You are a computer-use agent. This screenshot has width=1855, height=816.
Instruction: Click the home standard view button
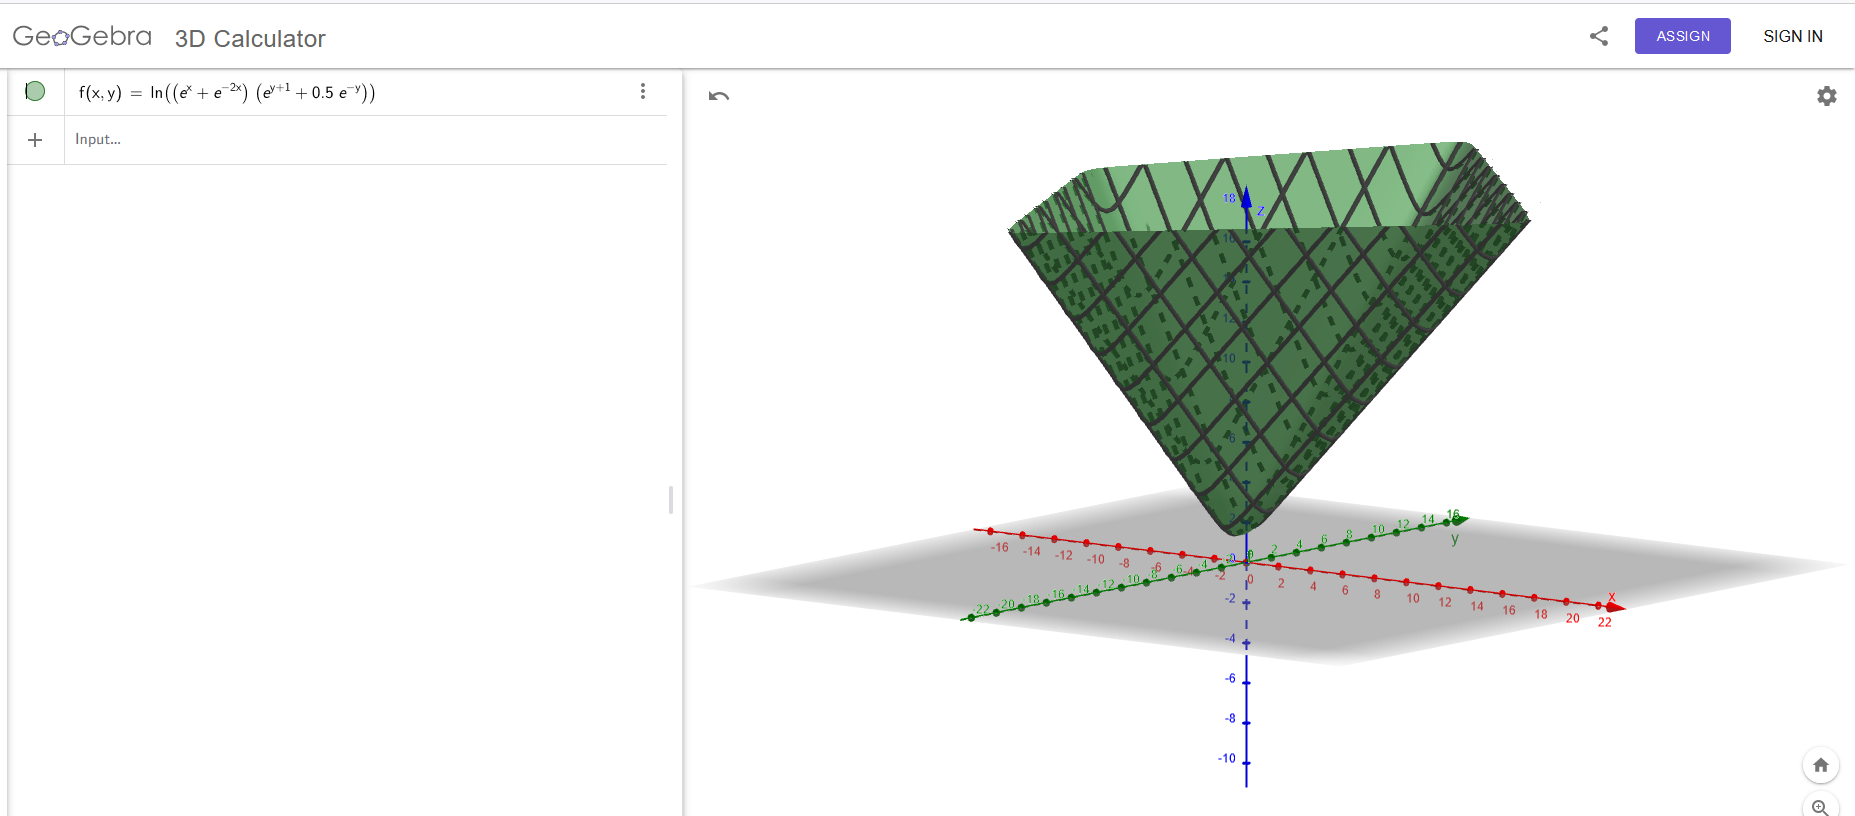tap(1821, 765)
